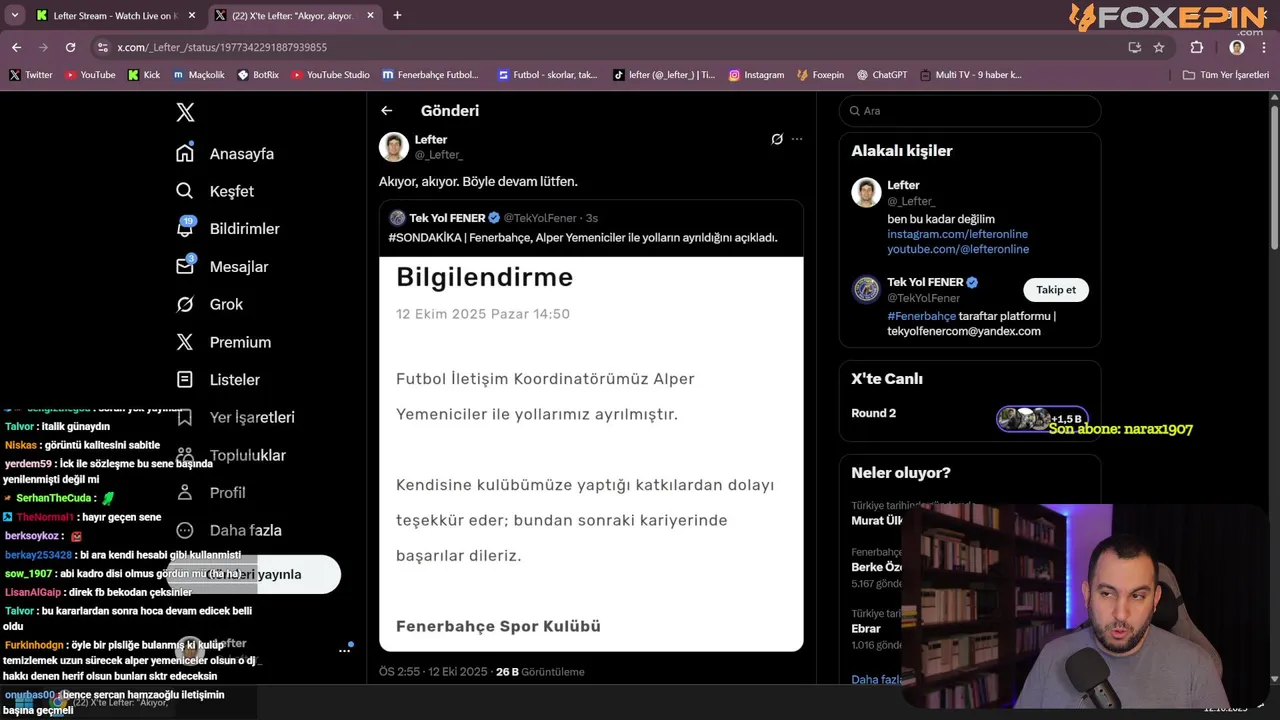
Task: Expand Daha fazla in sidebar
Action: coord(229,530)
